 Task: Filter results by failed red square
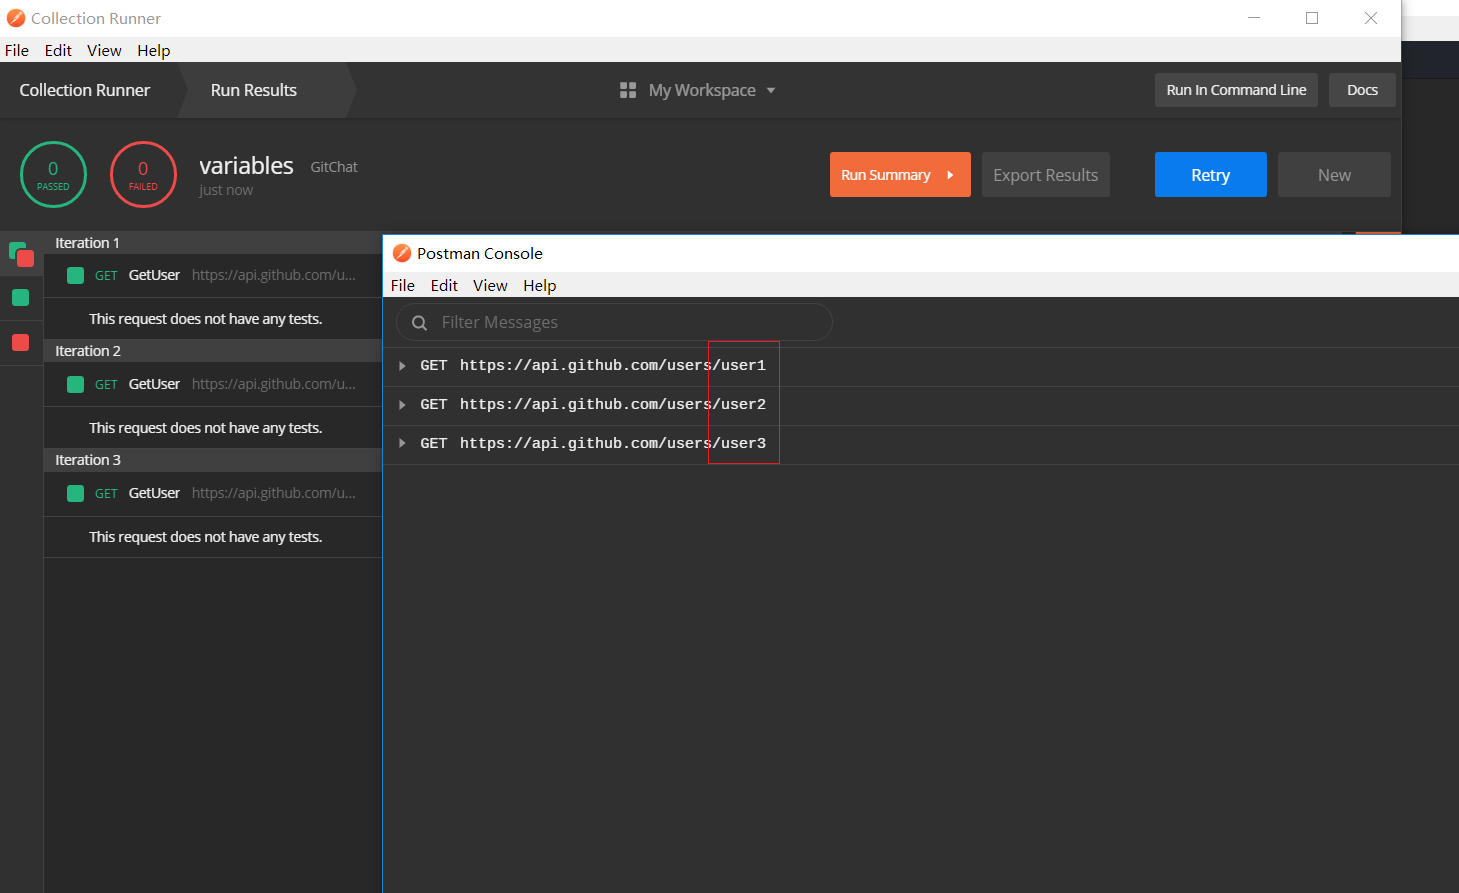20,342
